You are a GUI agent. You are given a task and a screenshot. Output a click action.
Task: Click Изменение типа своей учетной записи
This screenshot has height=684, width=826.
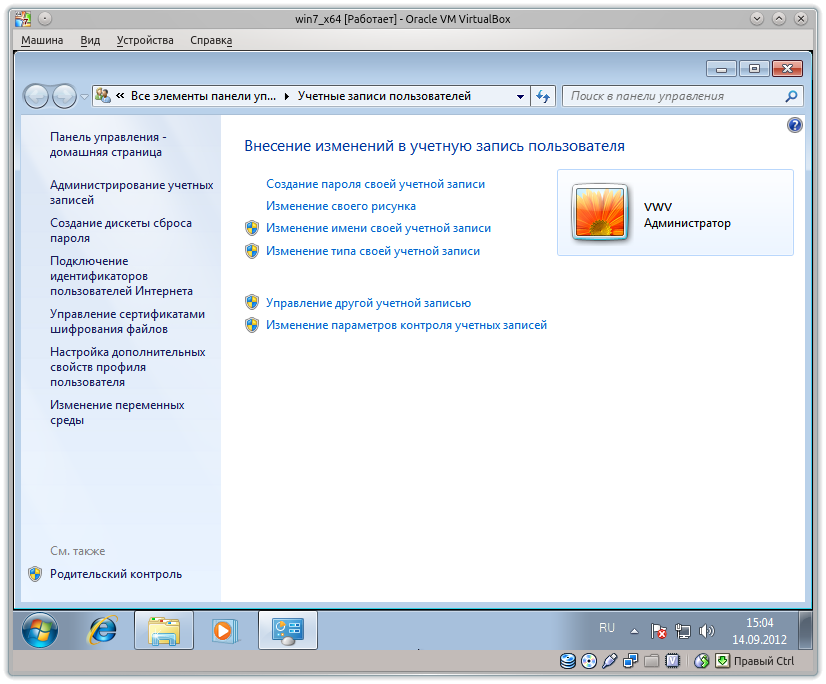(372, 251)
